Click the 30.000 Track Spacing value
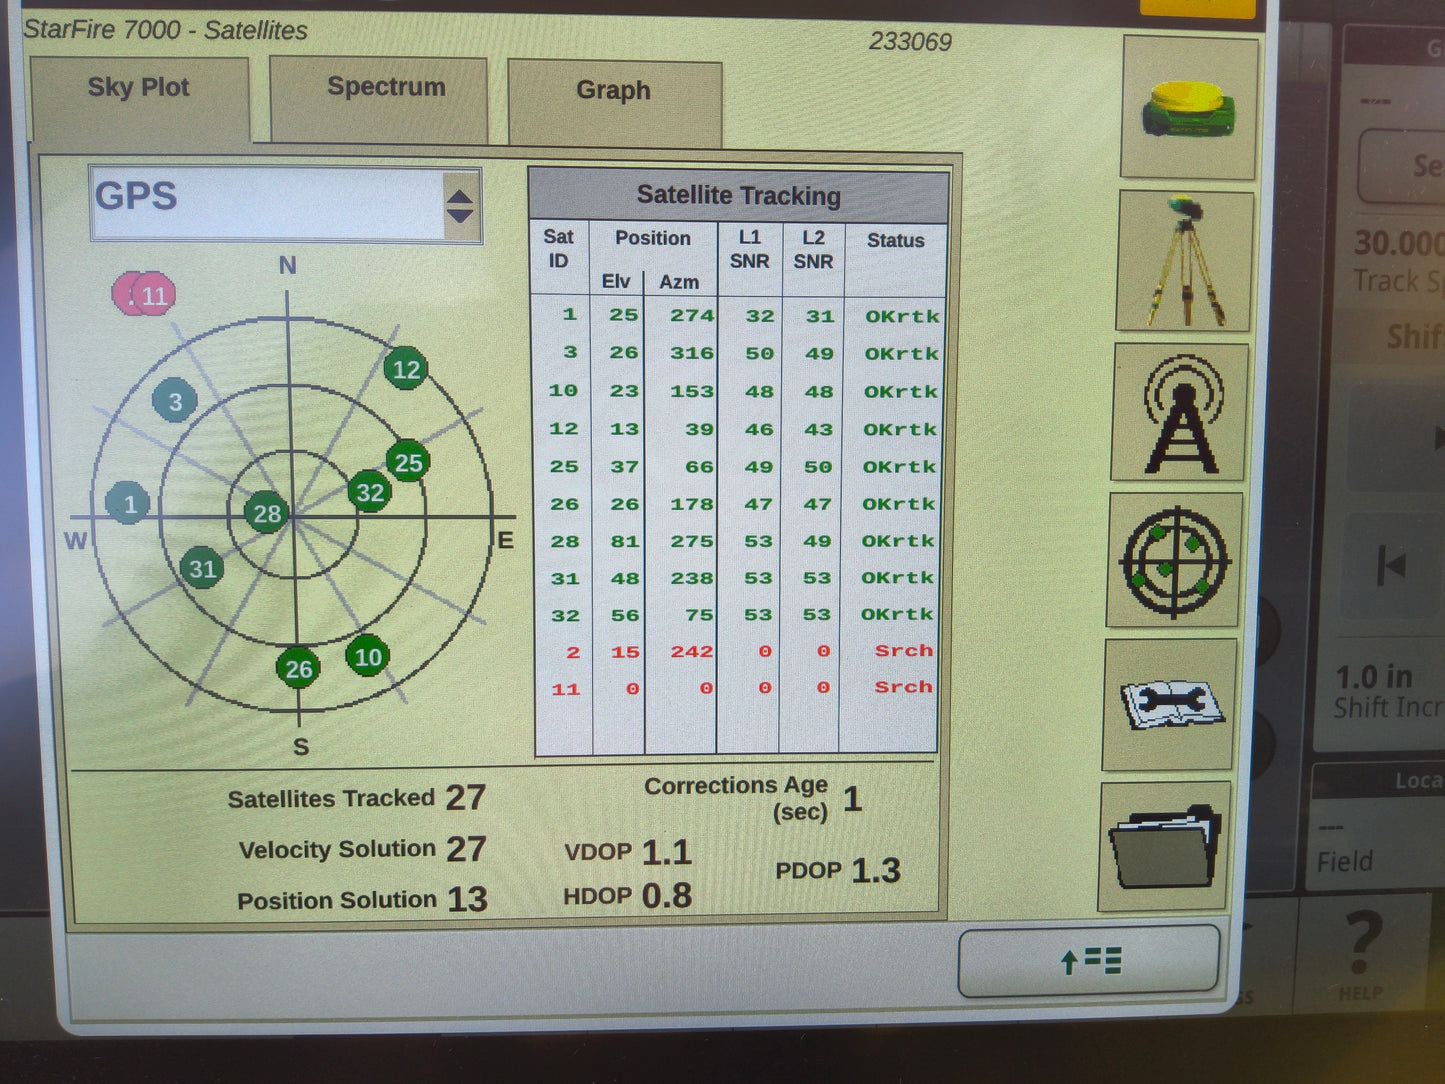 click(1399, 243)
